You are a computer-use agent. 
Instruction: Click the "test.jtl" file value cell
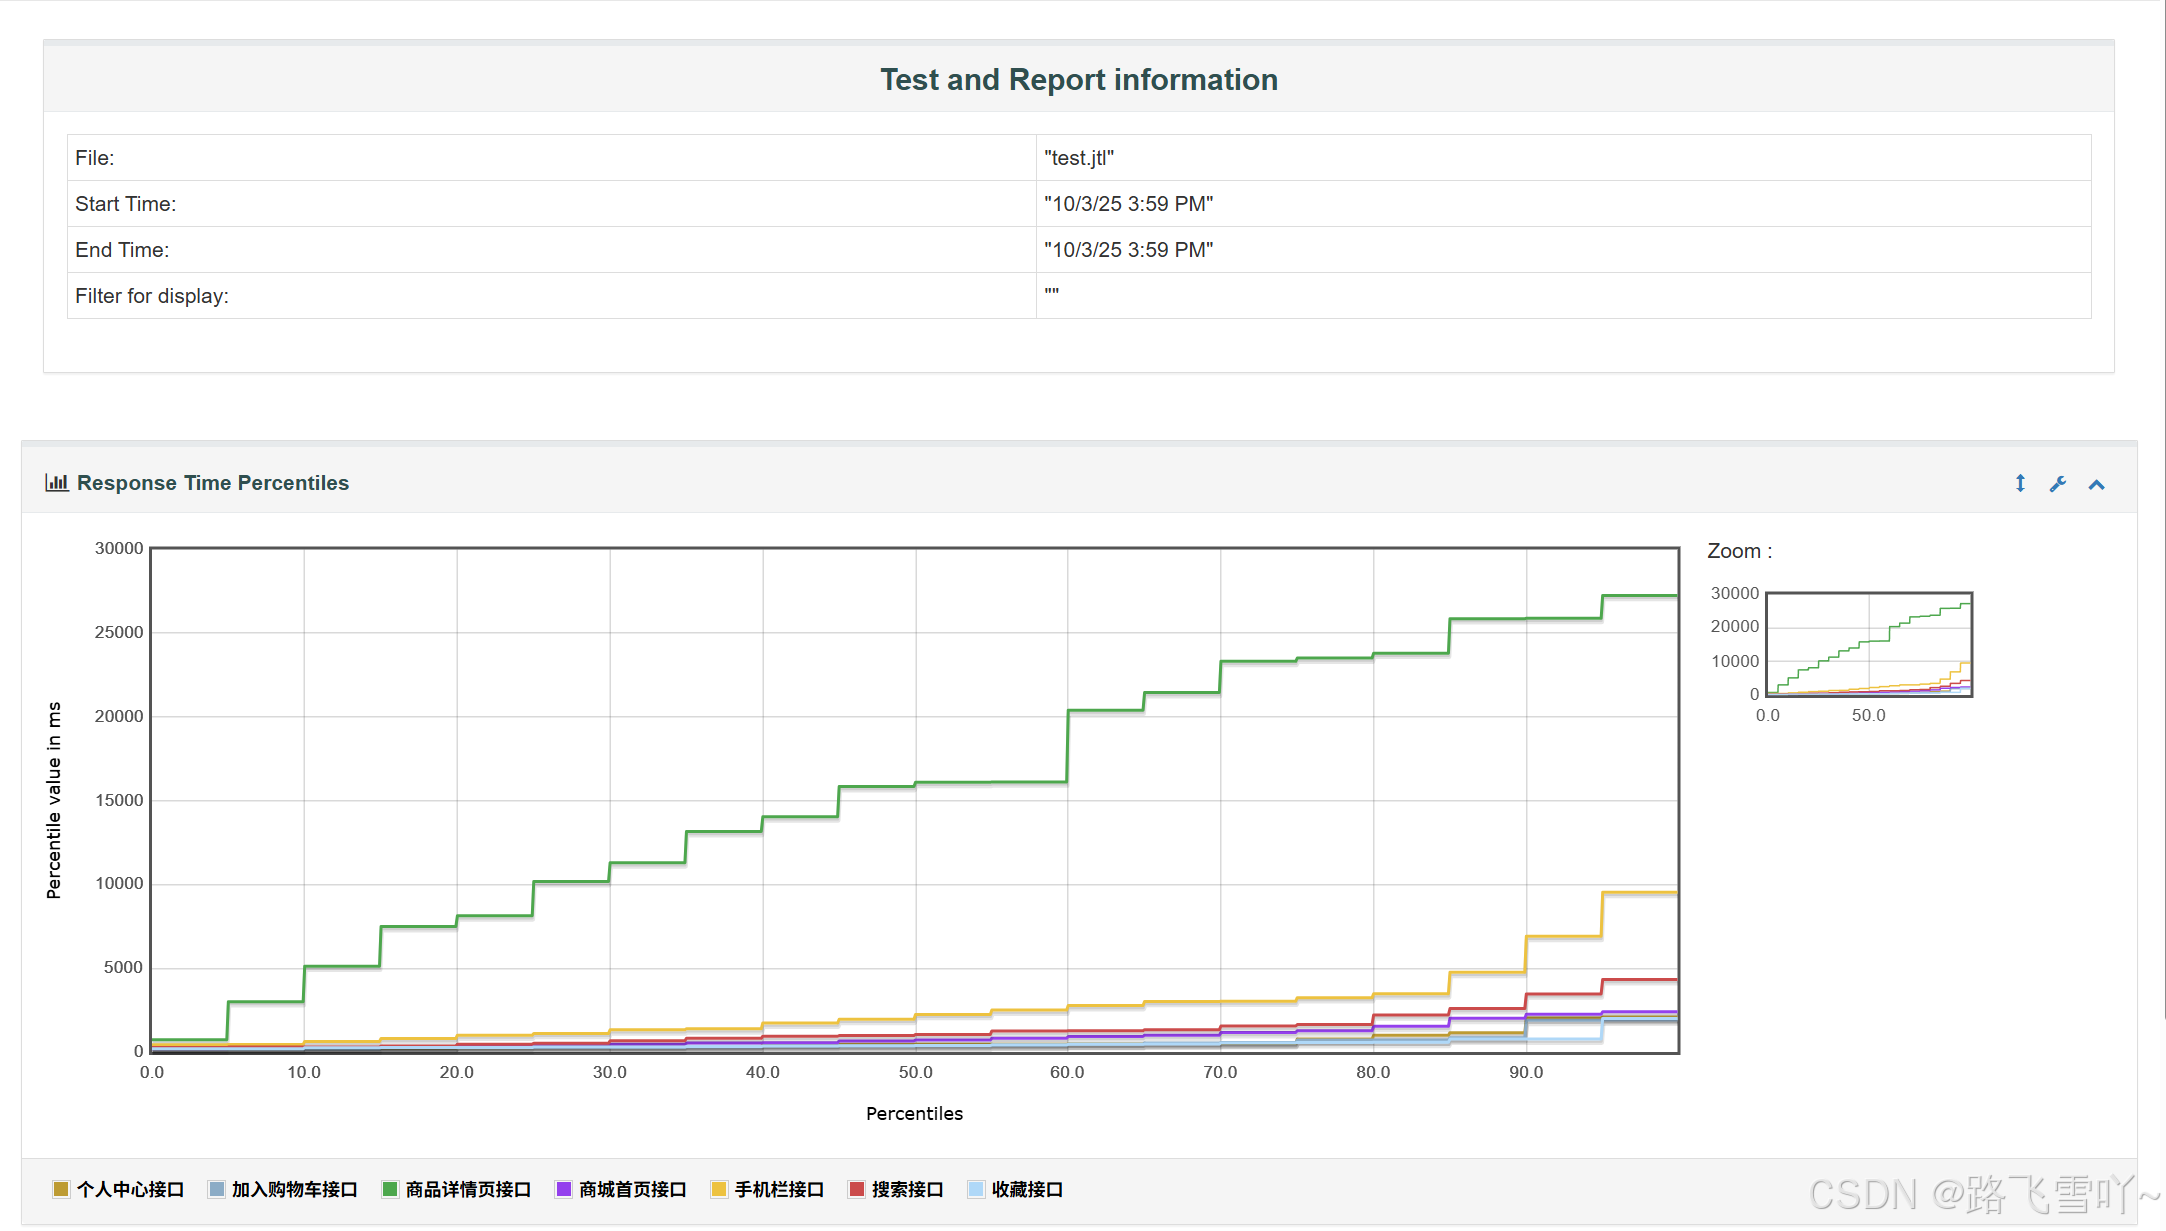(x=1078, y=158)
